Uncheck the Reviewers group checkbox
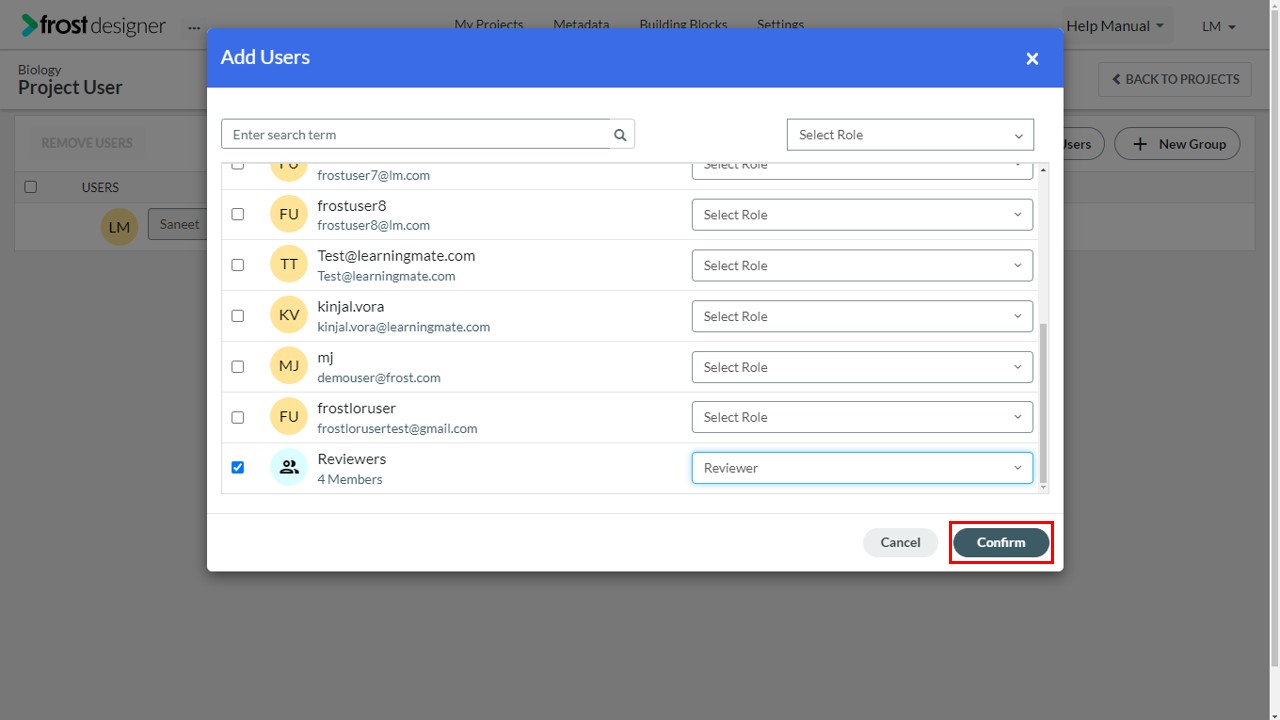The height and width of the screenshot is (720, 1280). 237,467
